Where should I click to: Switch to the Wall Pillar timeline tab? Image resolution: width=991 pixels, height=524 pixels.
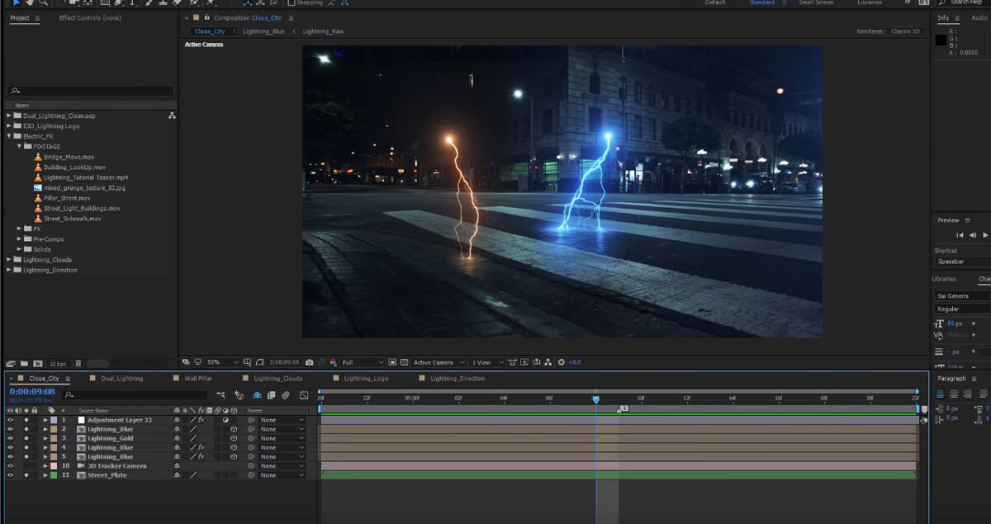(x=198, y=378)
